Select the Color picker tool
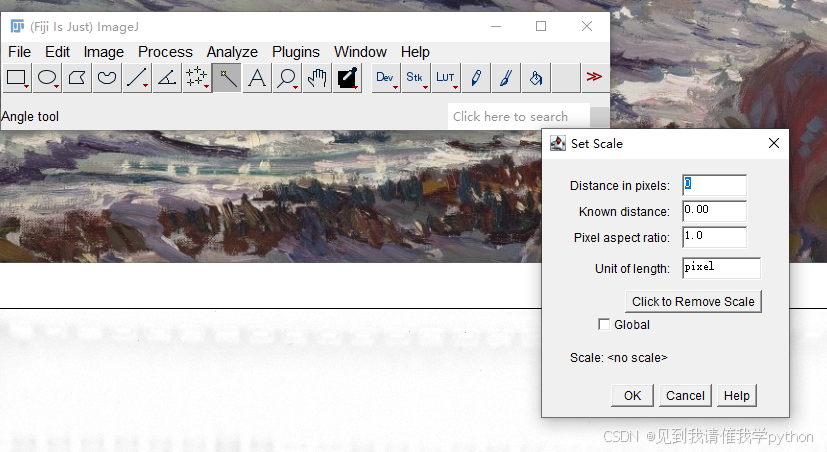827x452 pixels. (347, 78)
